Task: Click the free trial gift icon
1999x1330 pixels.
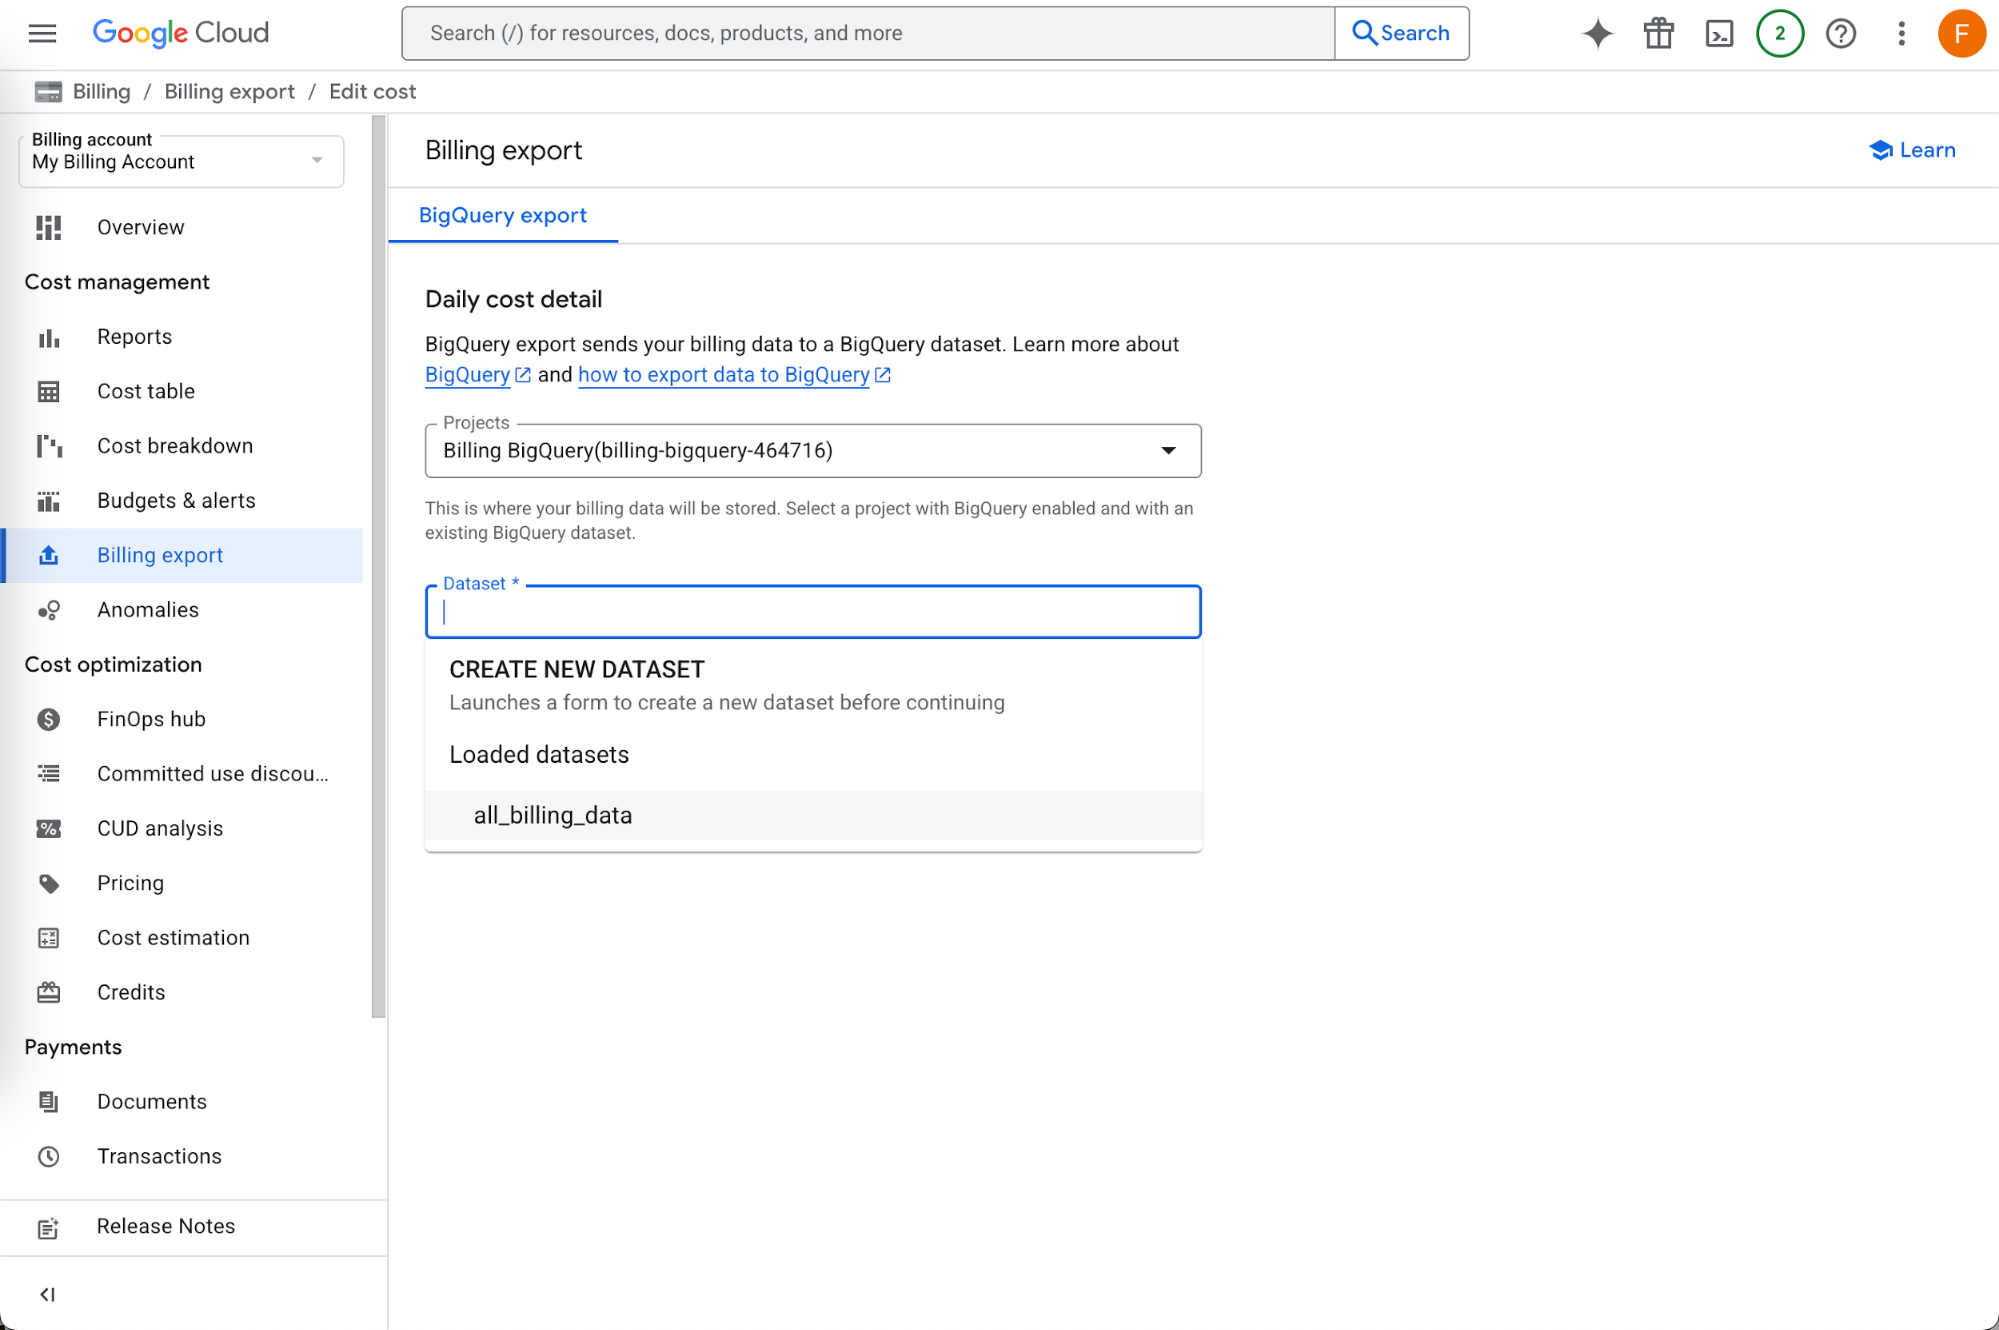Action: (1658, 33)
